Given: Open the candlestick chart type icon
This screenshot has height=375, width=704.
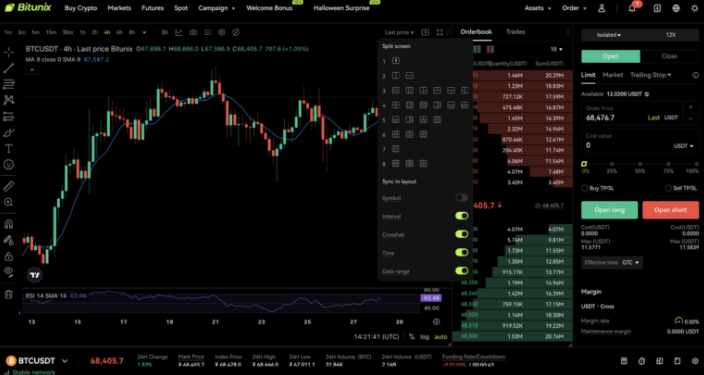Looking at the screenshot, I should (x=165, y=32).
